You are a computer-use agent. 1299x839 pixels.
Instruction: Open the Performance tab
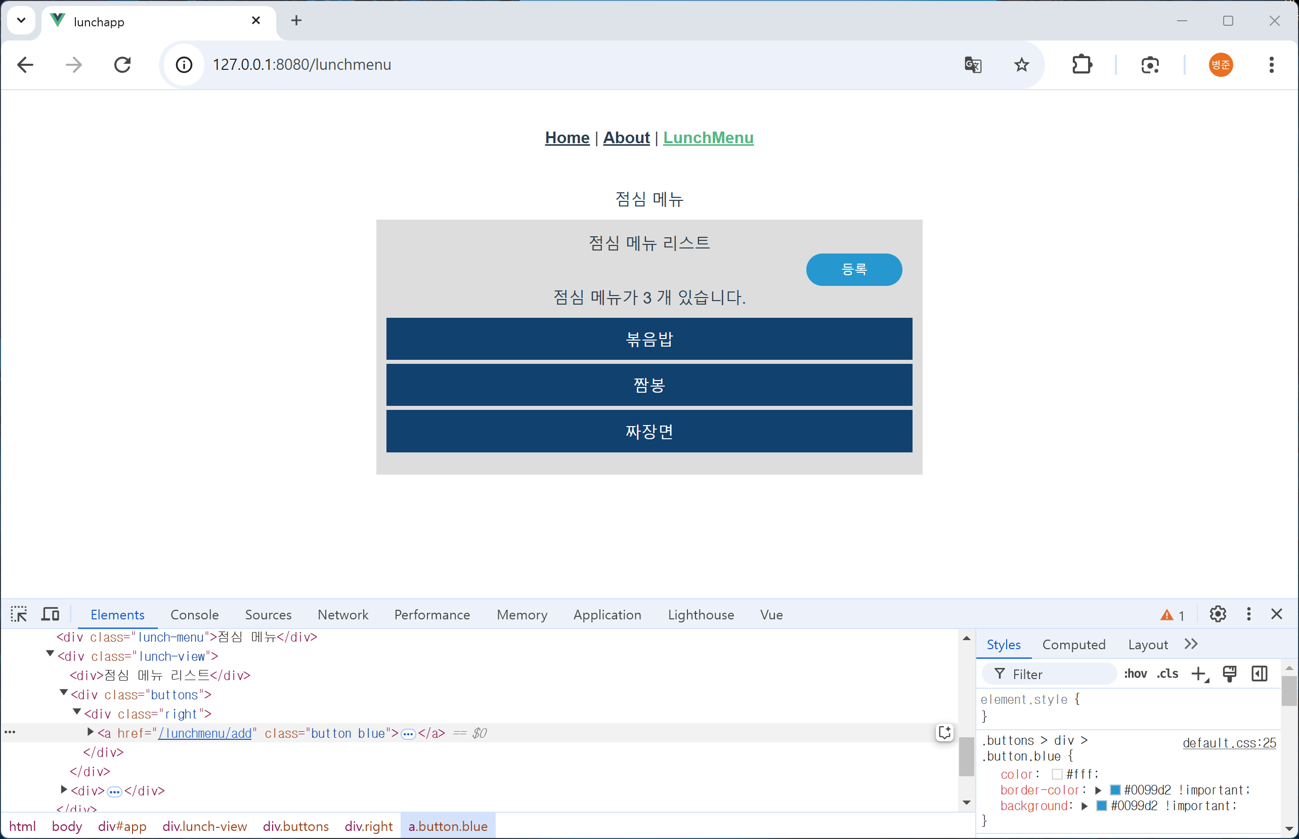[x=432, y=615]
